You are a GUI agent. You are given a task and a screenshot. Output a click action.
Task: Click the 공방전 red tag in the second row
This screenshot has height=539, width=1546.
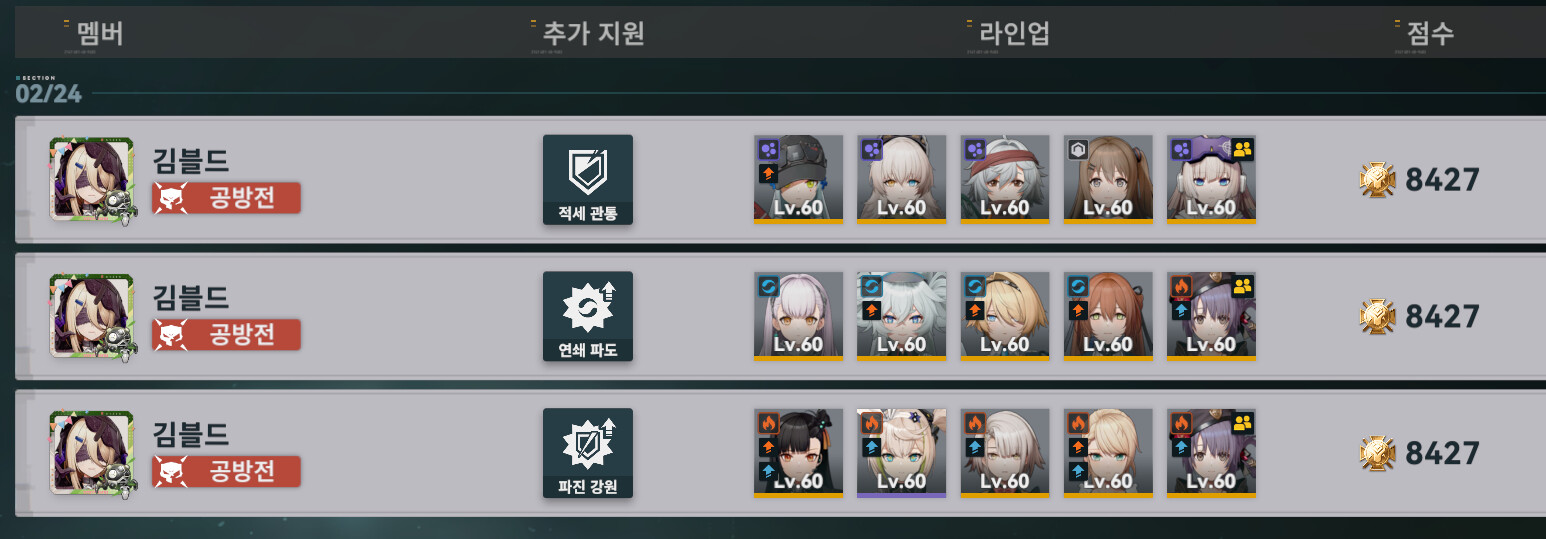pos(226,334)
